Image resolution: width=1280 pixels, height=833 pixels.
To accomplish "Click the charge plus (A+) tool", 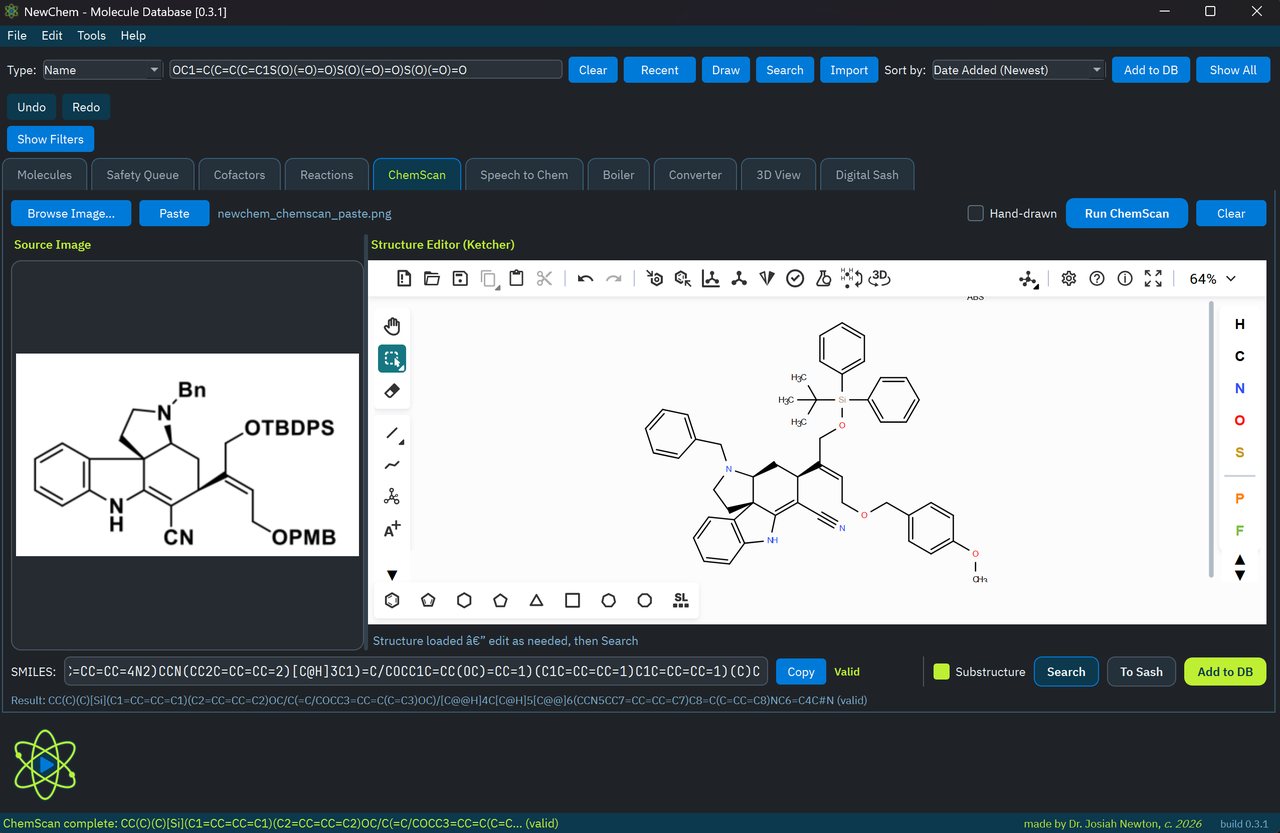I will tap(392, 528).
